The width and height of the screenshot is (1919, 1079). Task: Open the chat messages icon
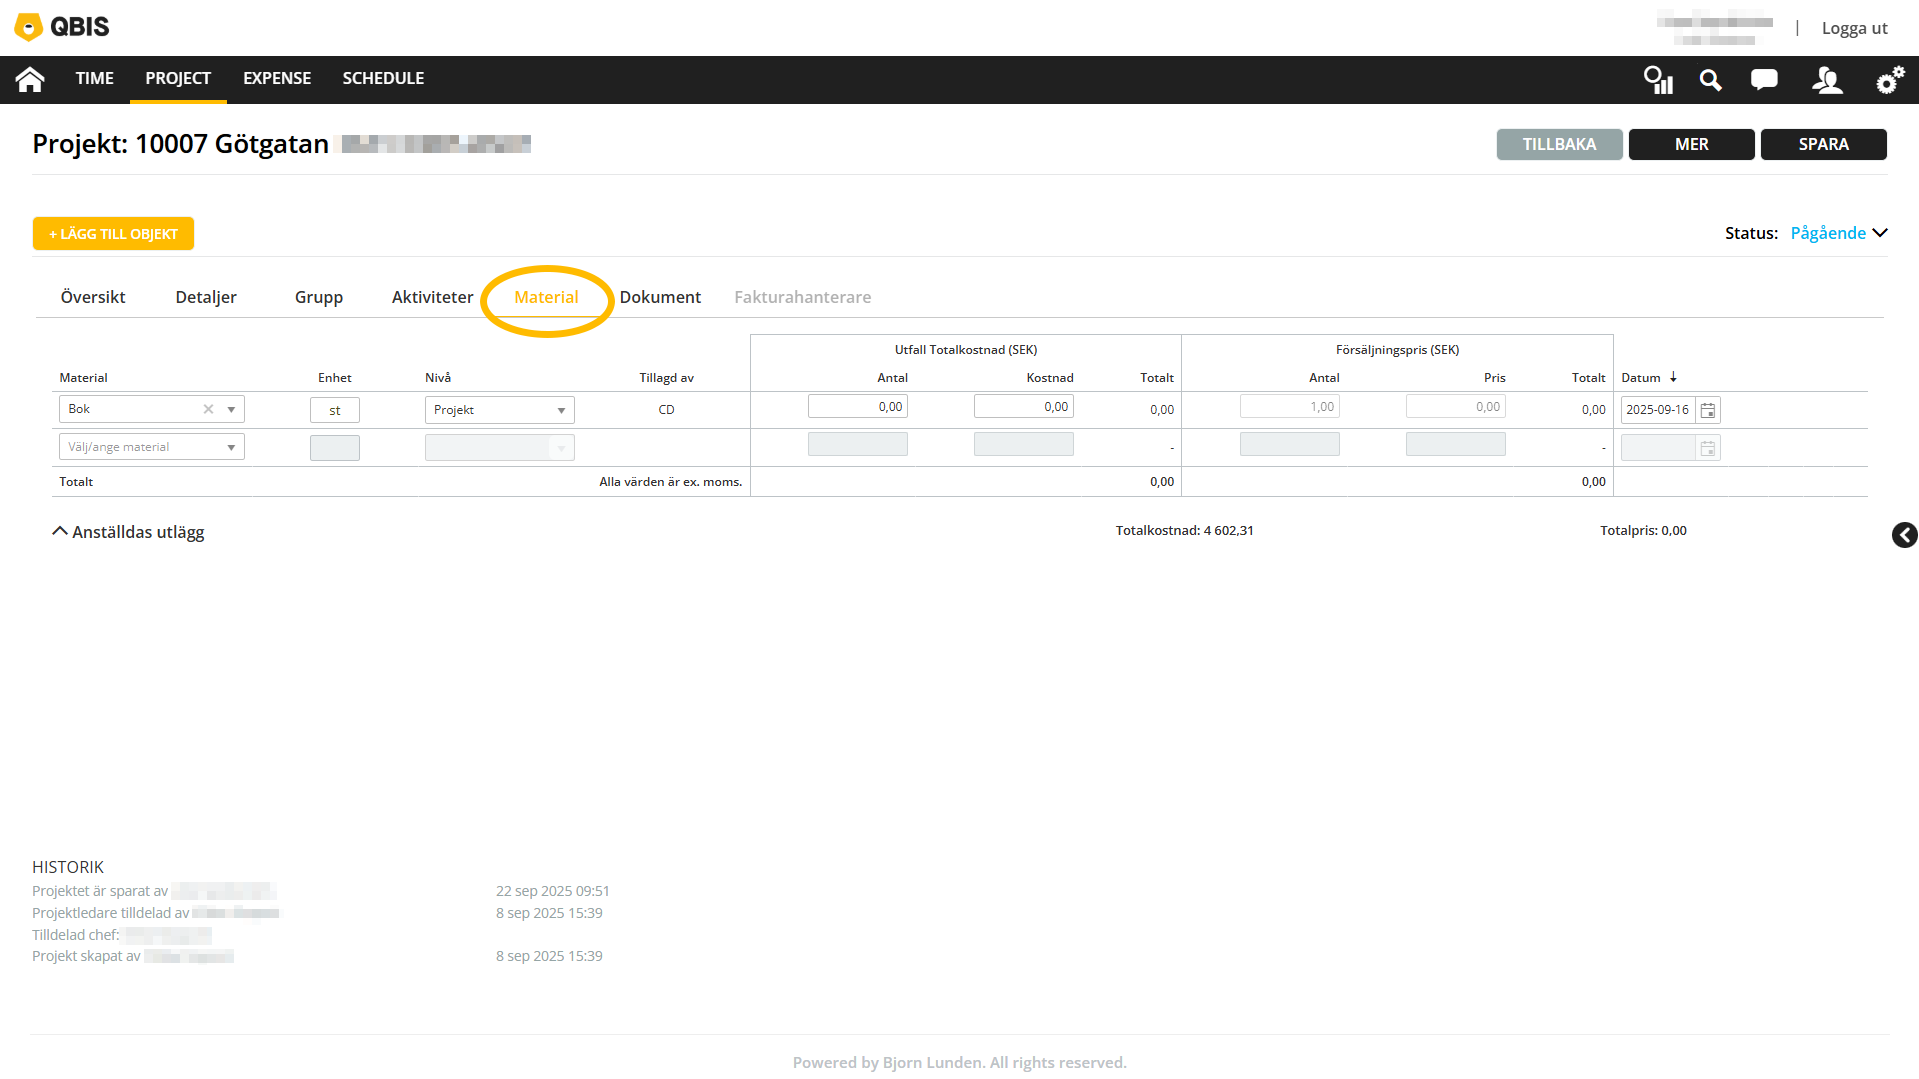pyautogui.click(x=1764, y=79)
